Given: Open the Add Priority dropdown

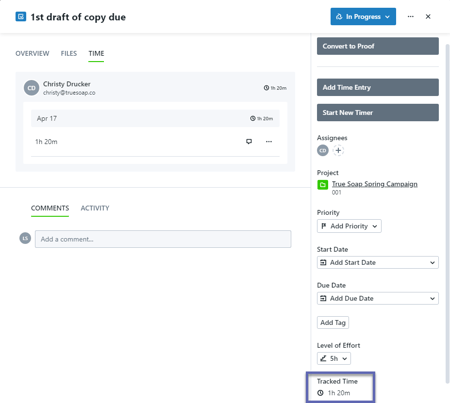Looking at the screenshot, I should coord(349,226).
